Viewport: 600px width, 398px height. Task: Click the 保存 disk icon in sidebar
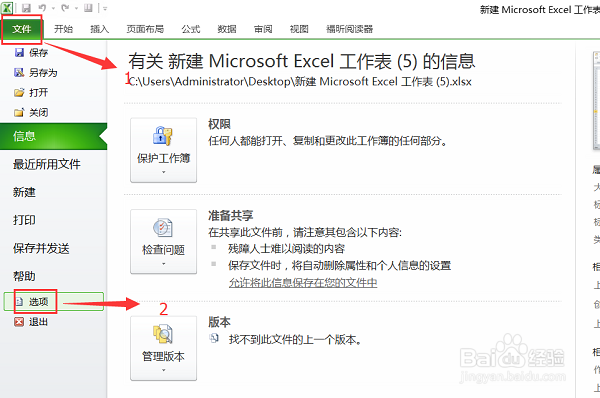tap(19, 52)
